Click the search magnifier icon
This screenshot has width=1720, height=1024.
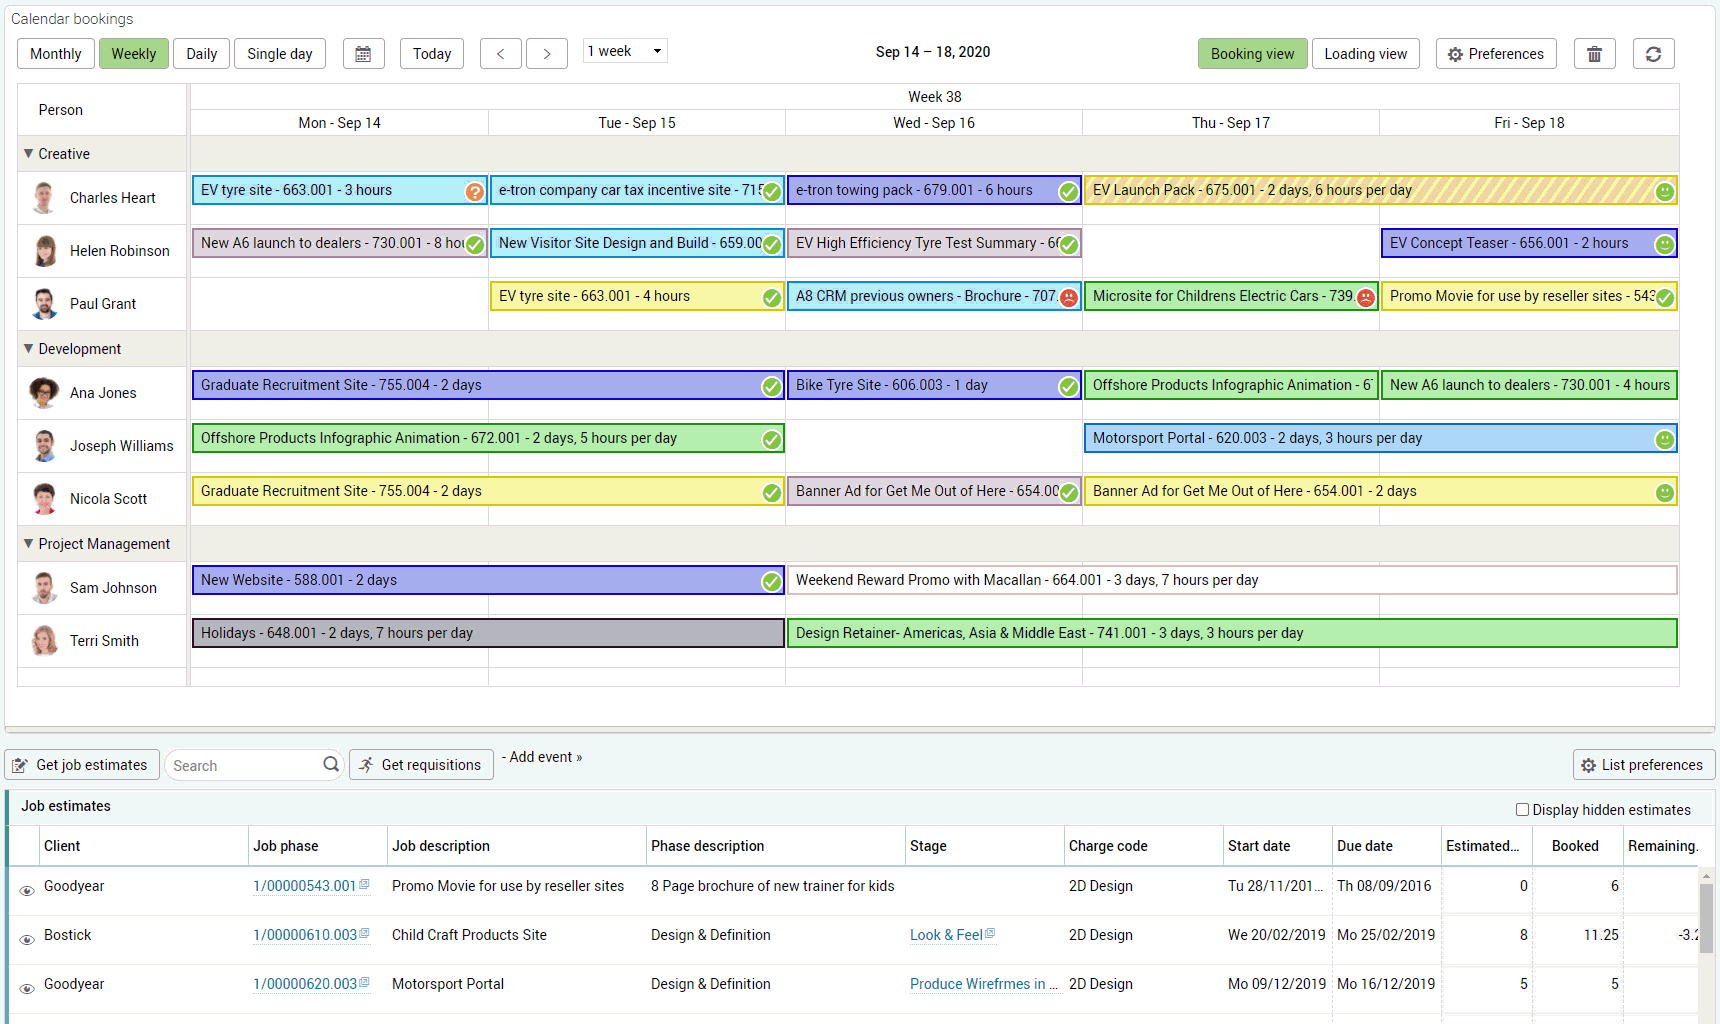tap(330, 764)
